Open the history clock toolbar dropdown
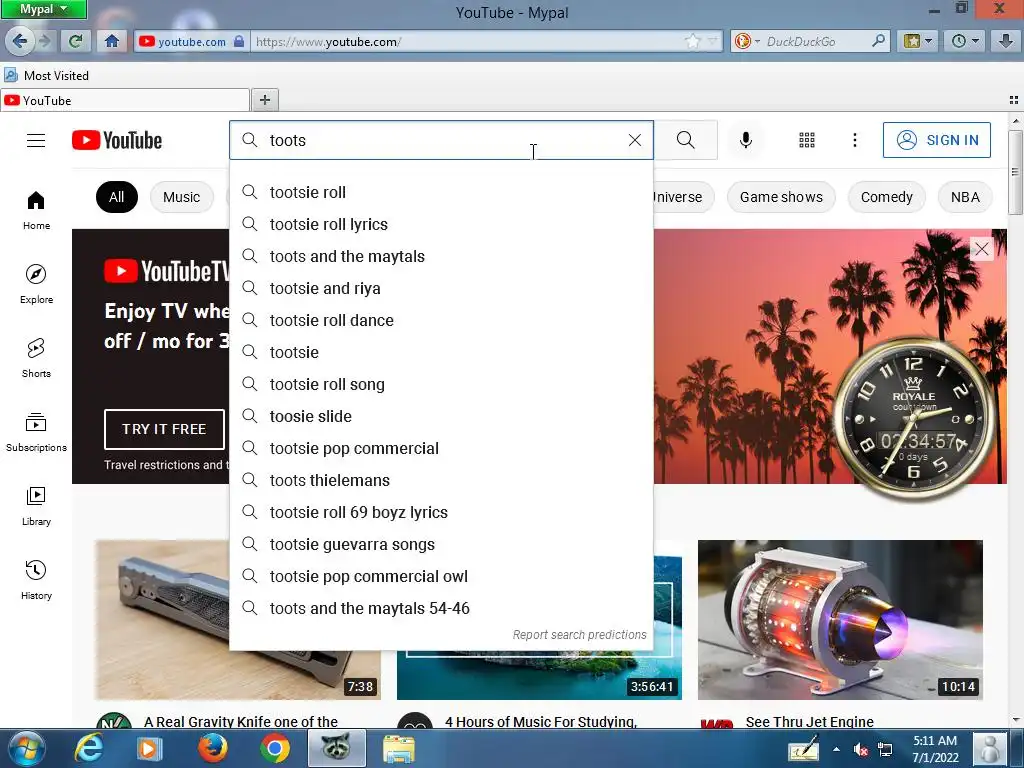The image size is (1024, 768). point(965,41)
